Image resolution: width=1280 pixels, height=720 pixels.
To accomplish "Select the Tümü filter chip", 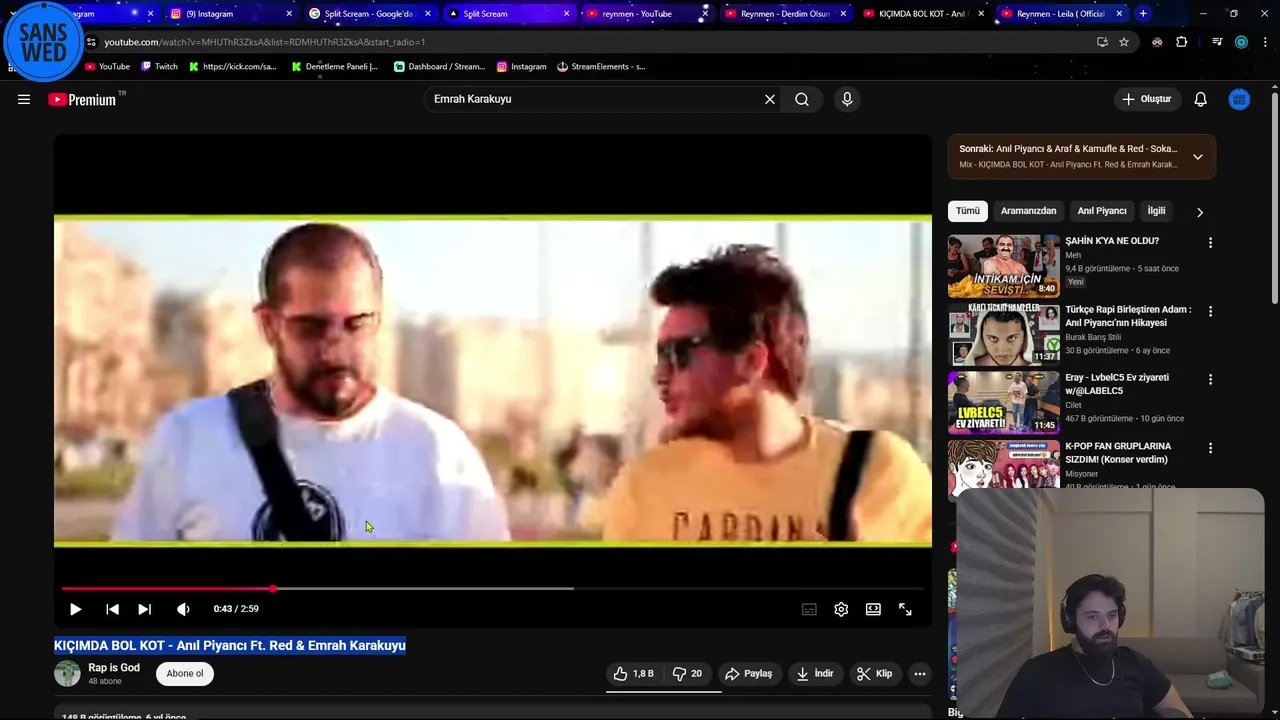I will click(968, 211).
